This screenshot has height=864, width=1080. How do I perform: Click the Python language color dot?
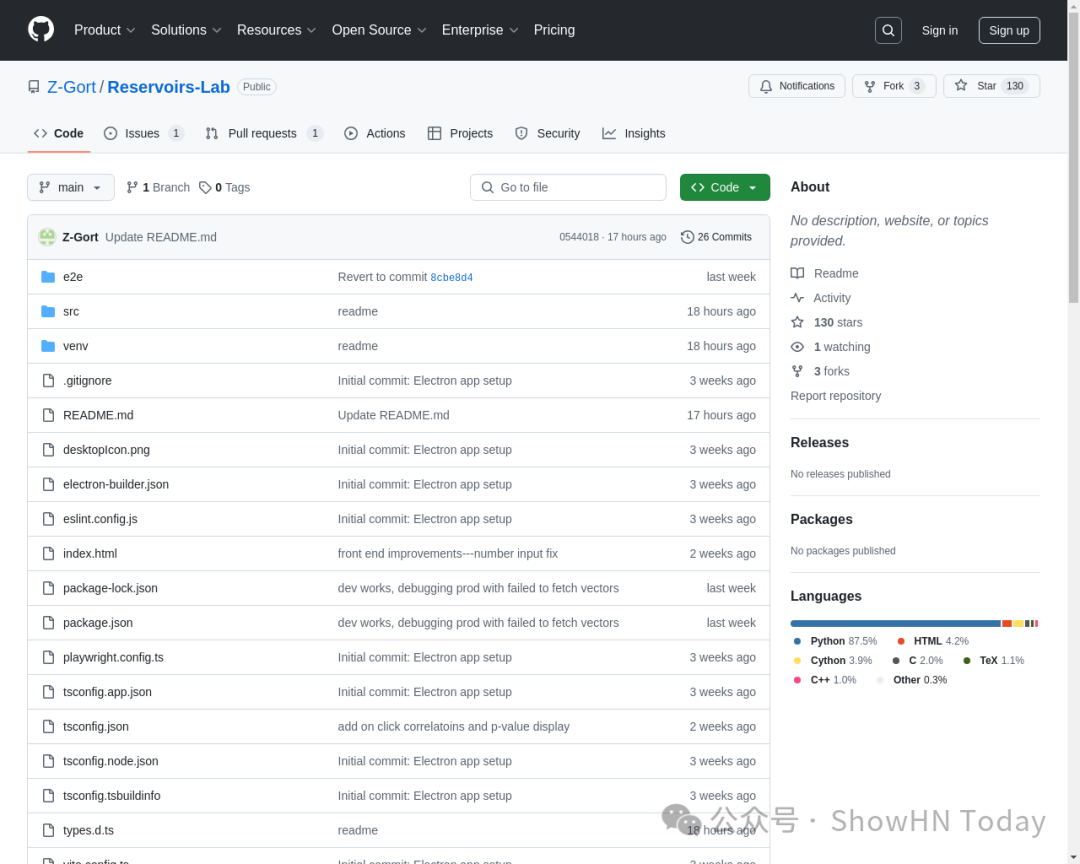(x=797, y=641)
